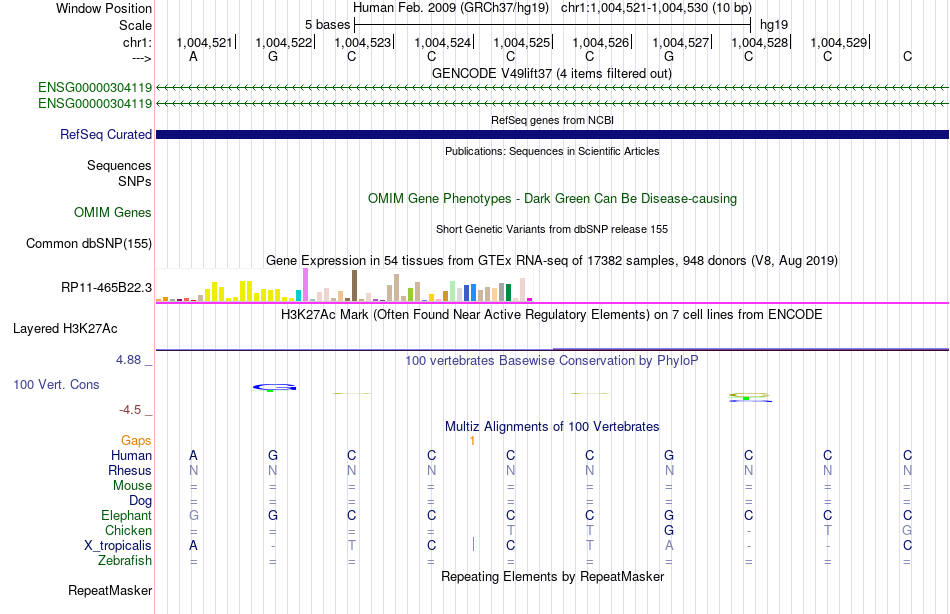Open Publications: Sequences in Scientific Articles title
Viewport: 950px width, 614px height.
pos(552,151)
